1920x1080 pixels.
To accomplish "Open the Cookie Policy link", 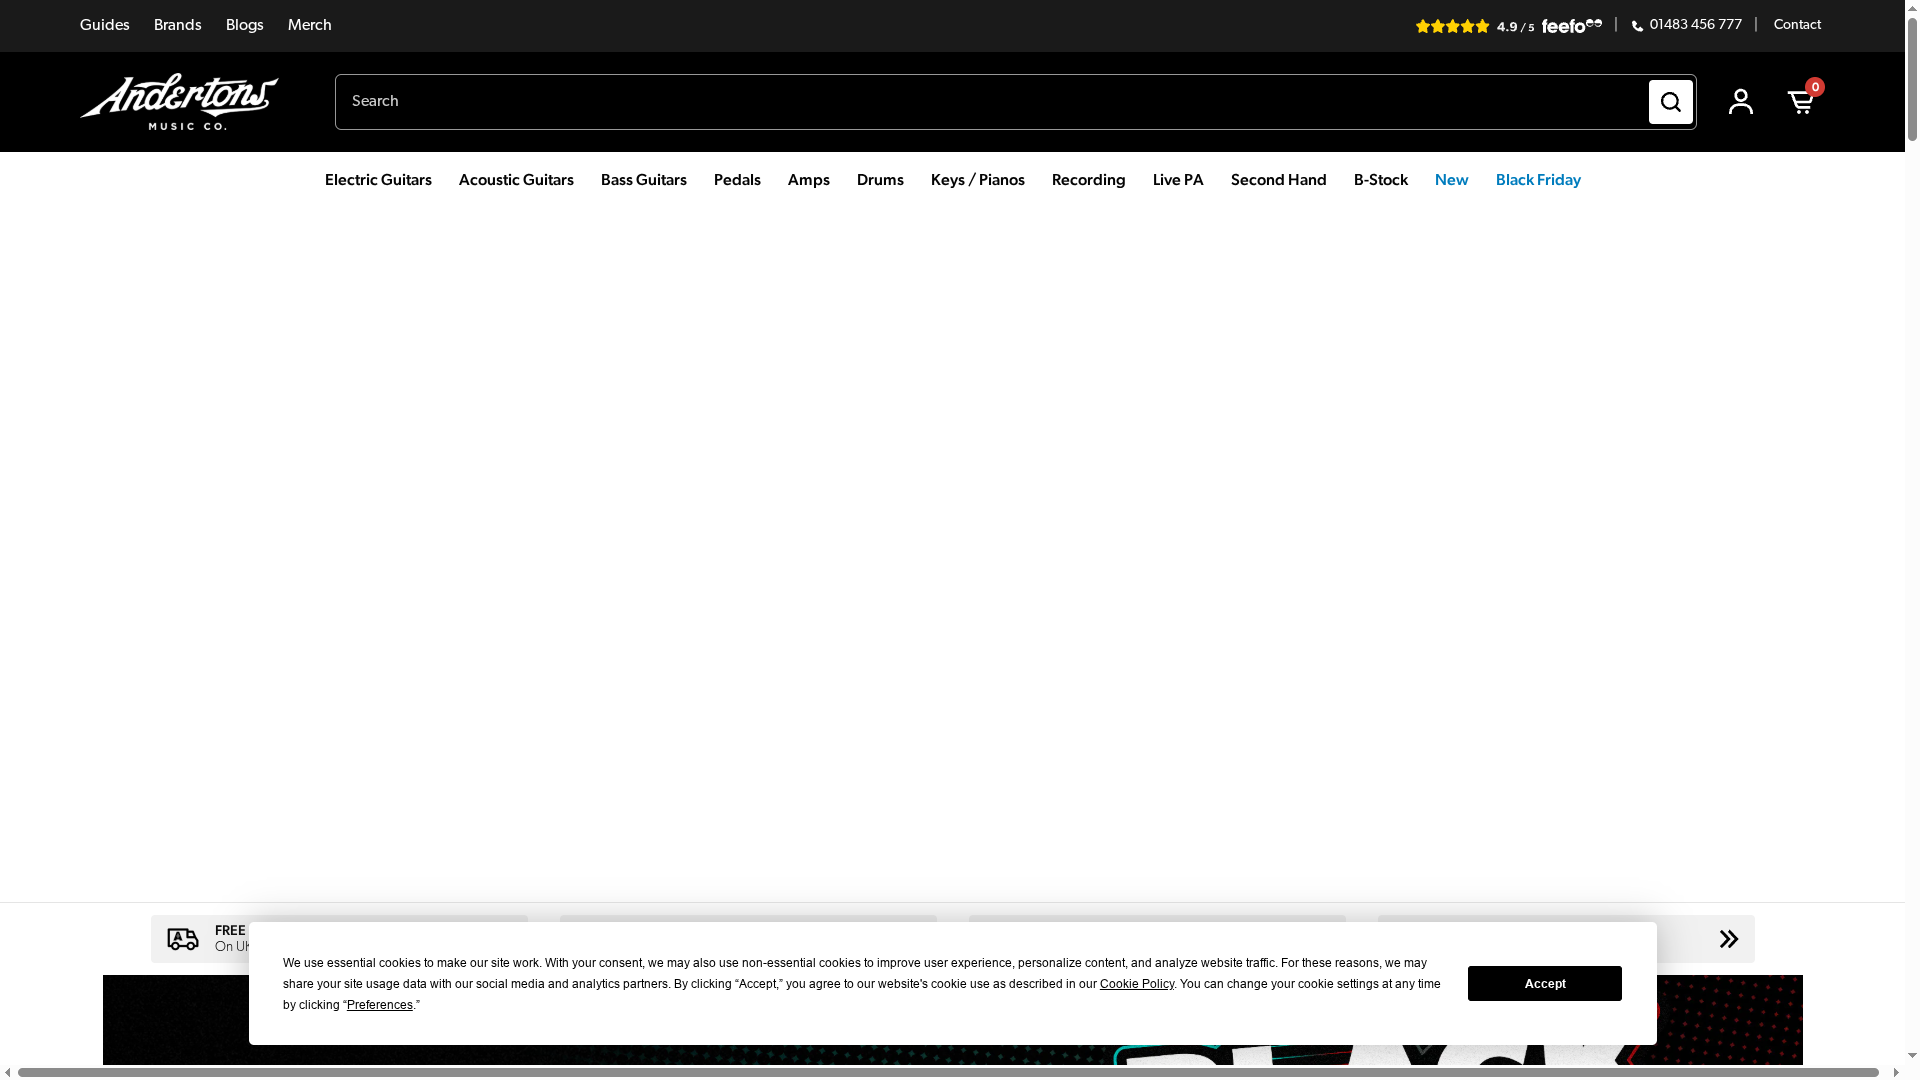I will (1136, 984).
